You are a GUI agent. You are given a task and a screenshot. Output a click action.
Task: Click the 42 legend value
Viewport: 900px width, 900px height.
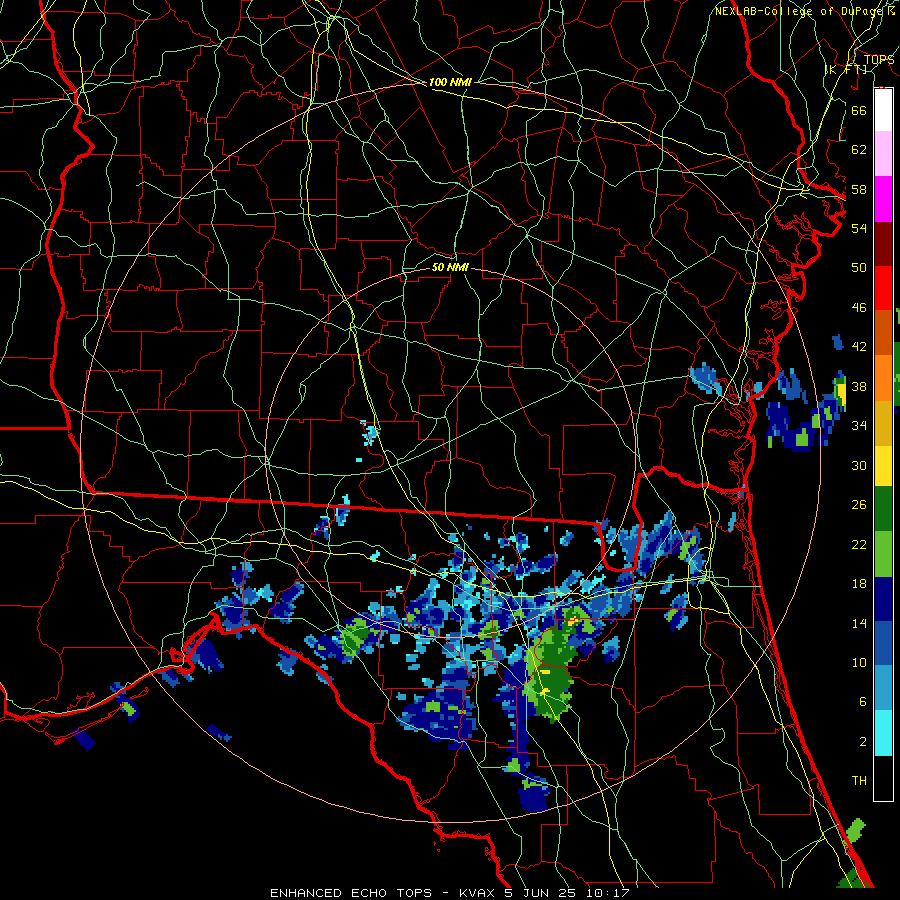pyautogui.click(x=859, y=347)
